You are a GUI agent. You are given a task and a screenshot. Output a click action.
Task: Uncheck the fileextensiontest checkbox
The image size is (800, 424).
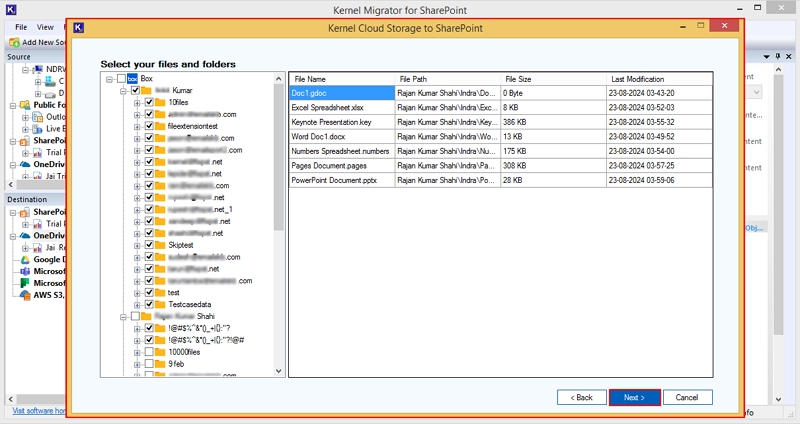tap(149, 126)
